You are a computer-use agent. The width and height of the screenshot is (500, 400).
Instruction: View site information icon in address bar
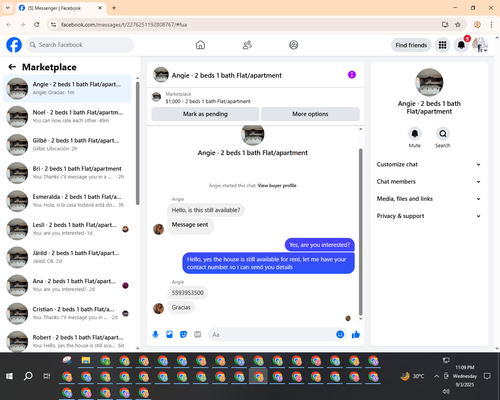tap(53, 25)
